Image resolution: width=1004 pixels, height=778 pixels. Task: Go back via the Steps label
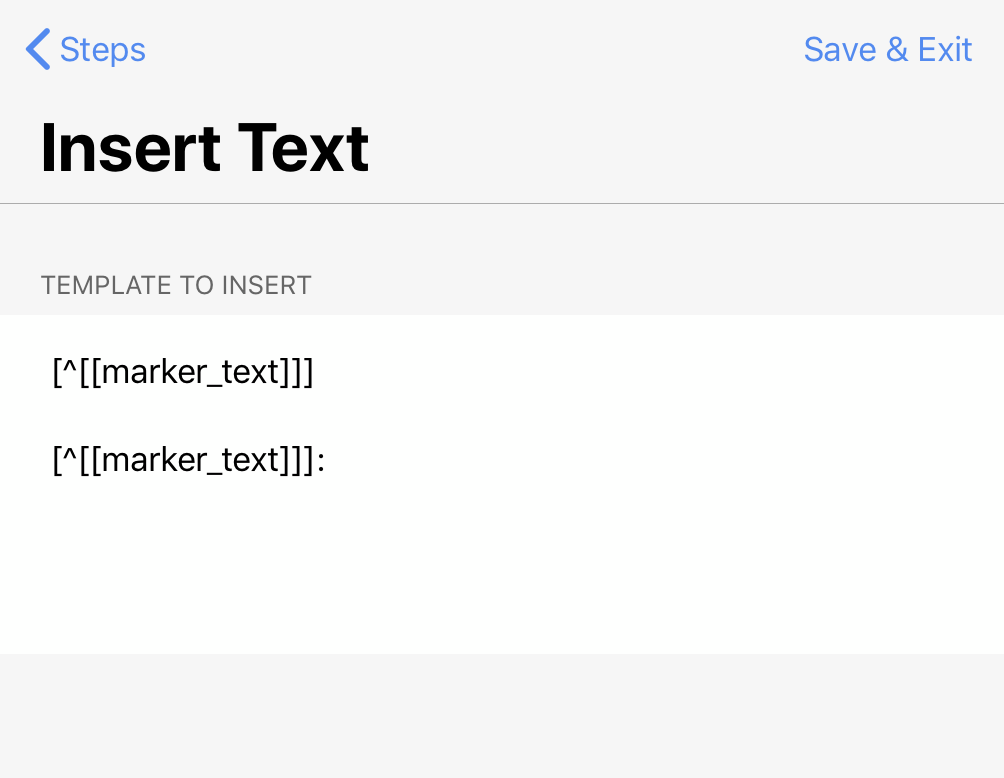pos(102,50)
